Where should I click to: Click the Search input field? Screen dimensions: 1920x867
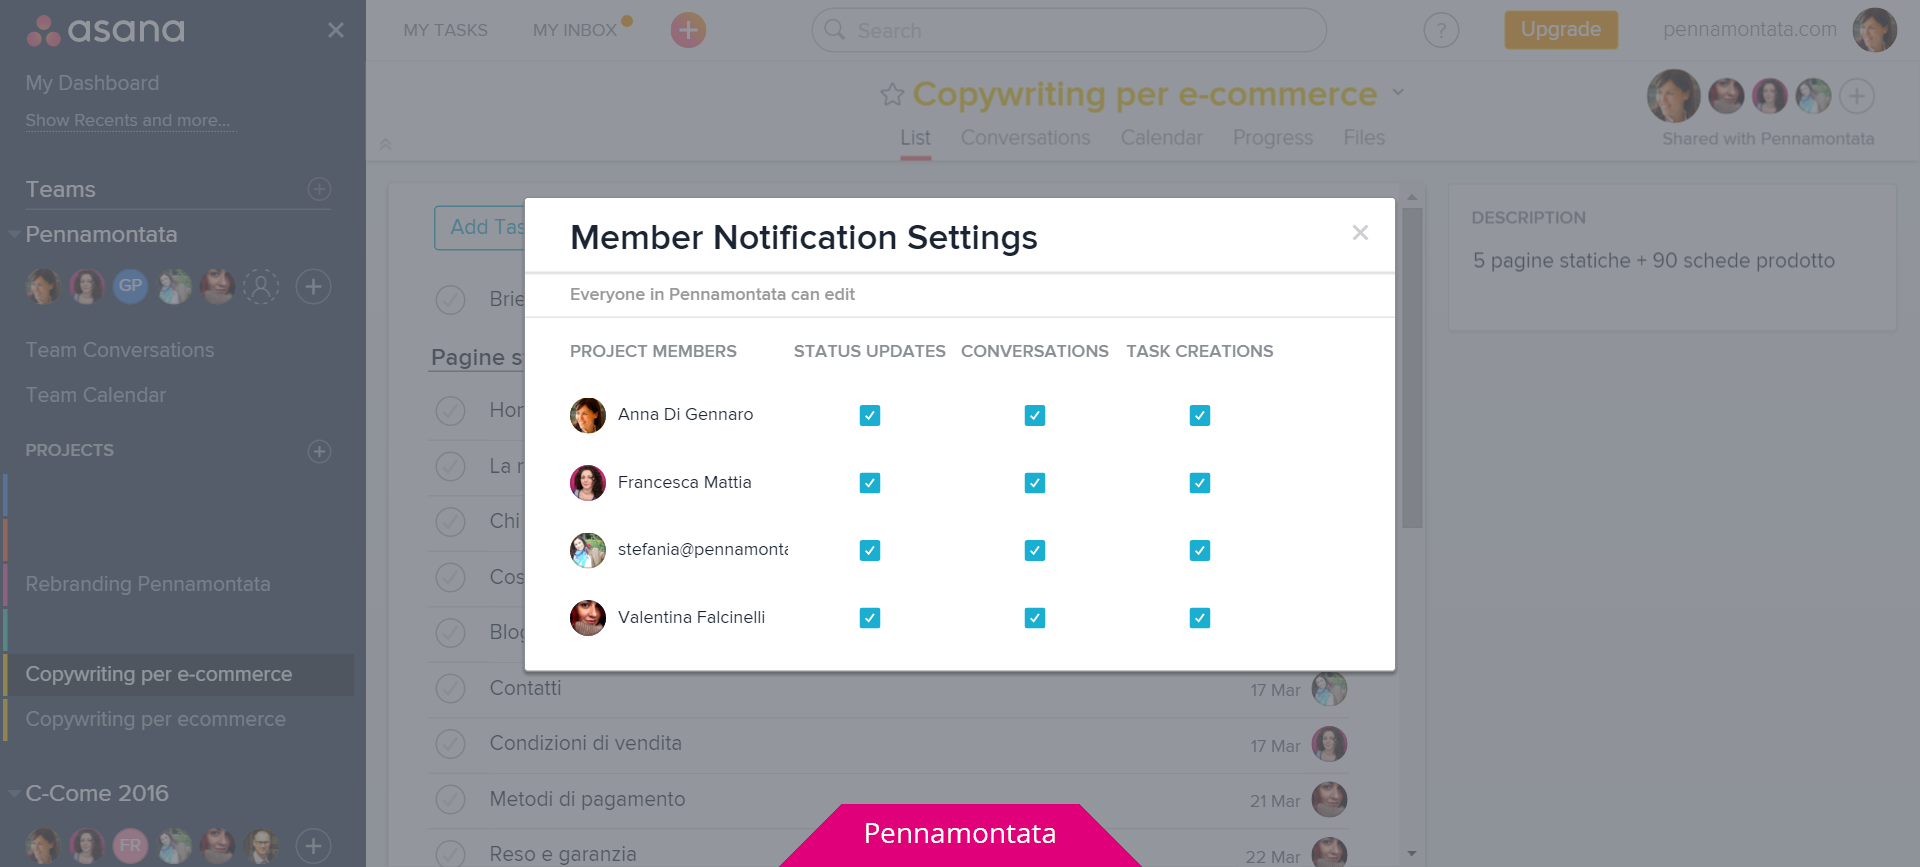click(x=1068, y=30)
